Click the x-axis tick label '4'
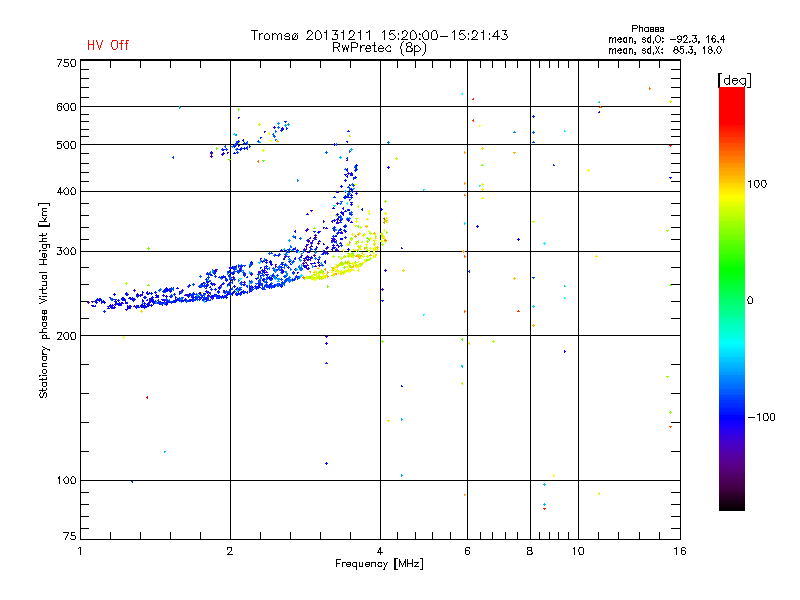Screen dimensions: 800x600 tap(380, 551)
